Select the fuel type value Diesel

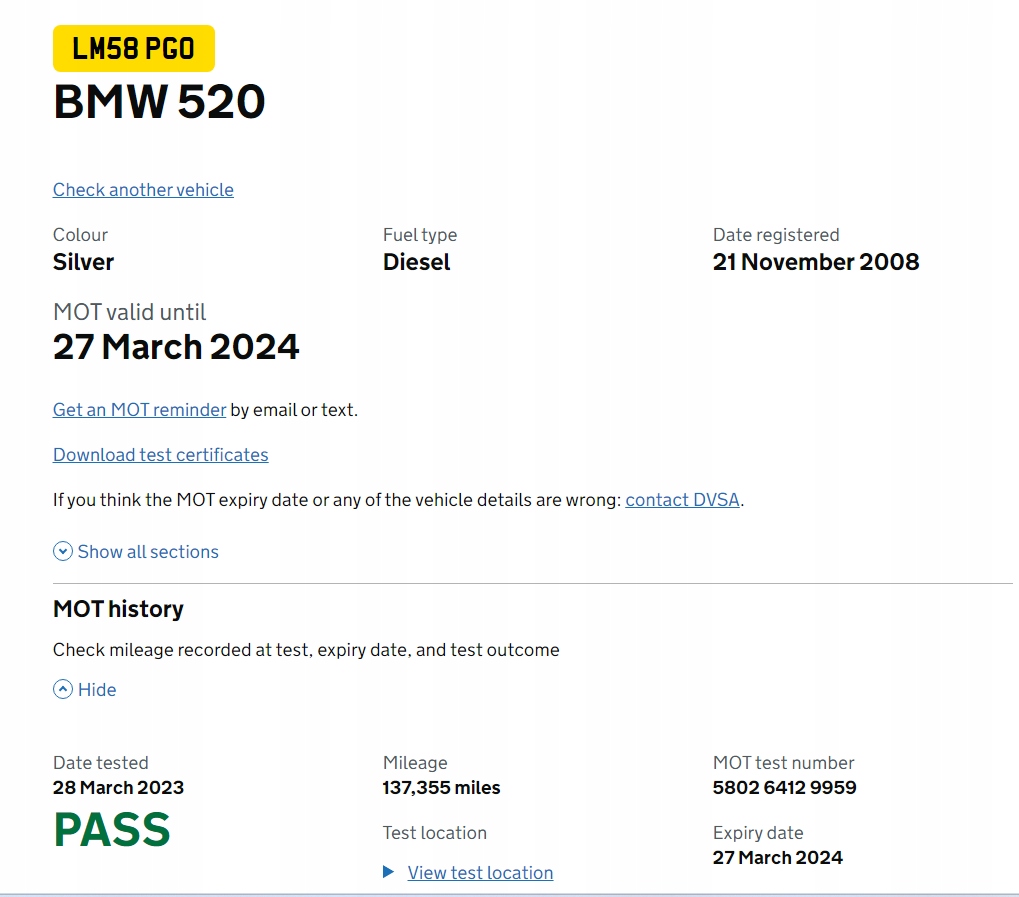click(417, 262)
